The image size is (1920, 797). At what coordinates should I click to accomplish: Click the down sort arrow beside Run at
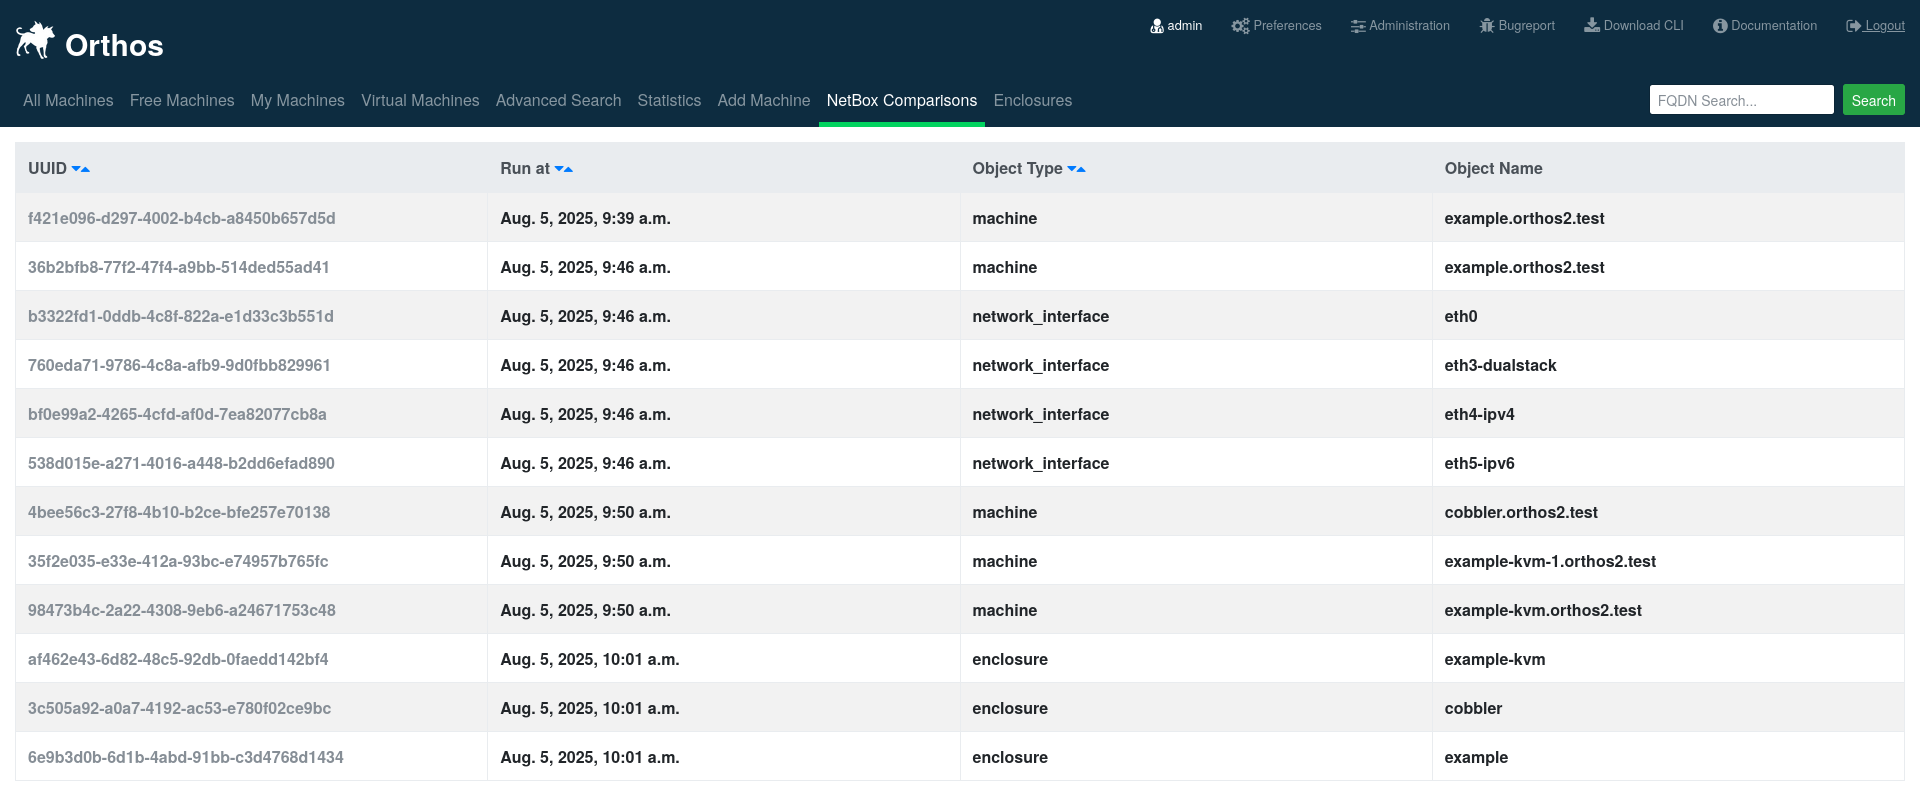click(559, 169)
